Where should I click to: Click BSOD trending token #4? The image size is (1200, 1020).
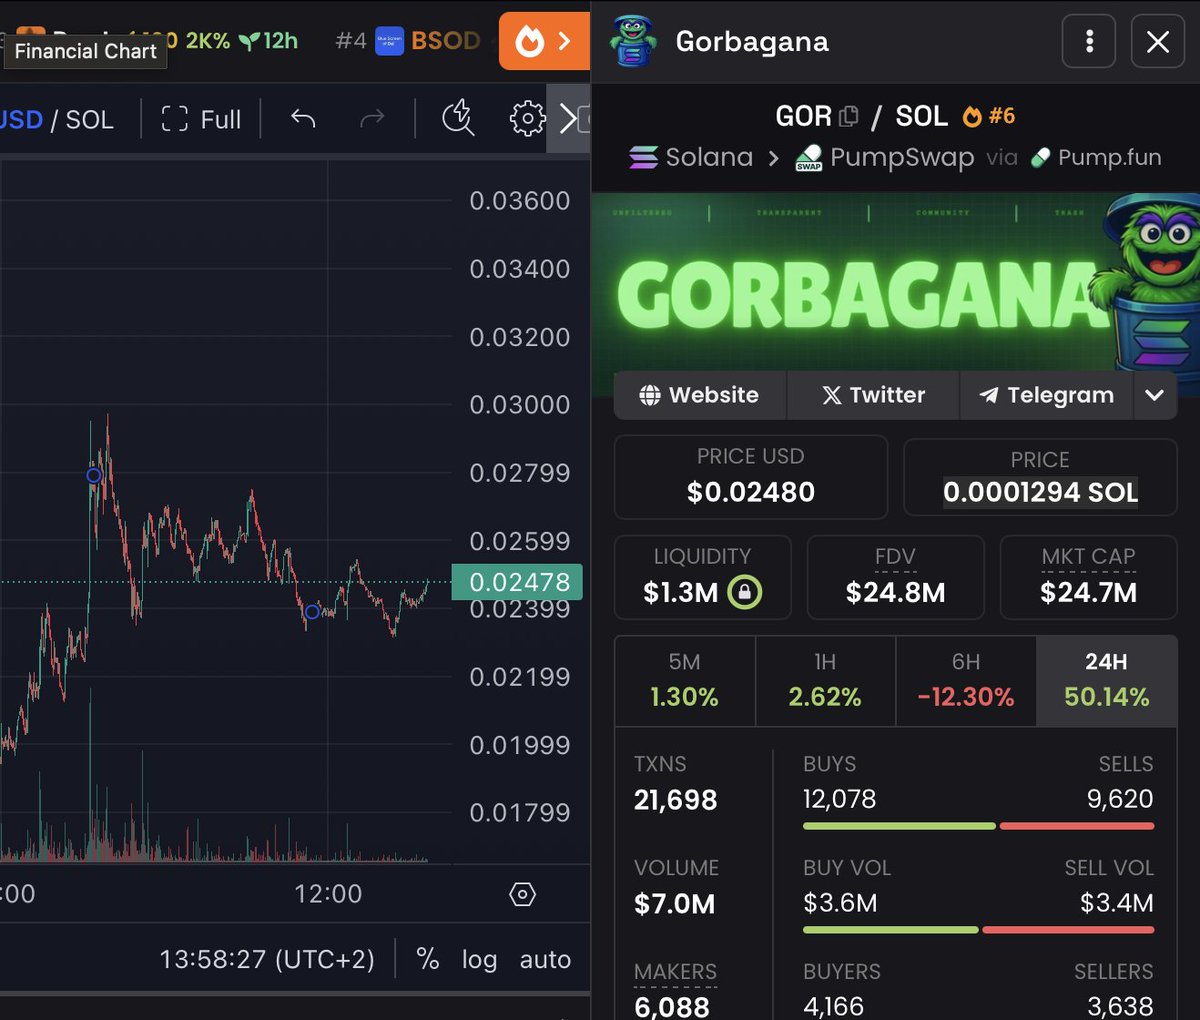pos(408,41)
